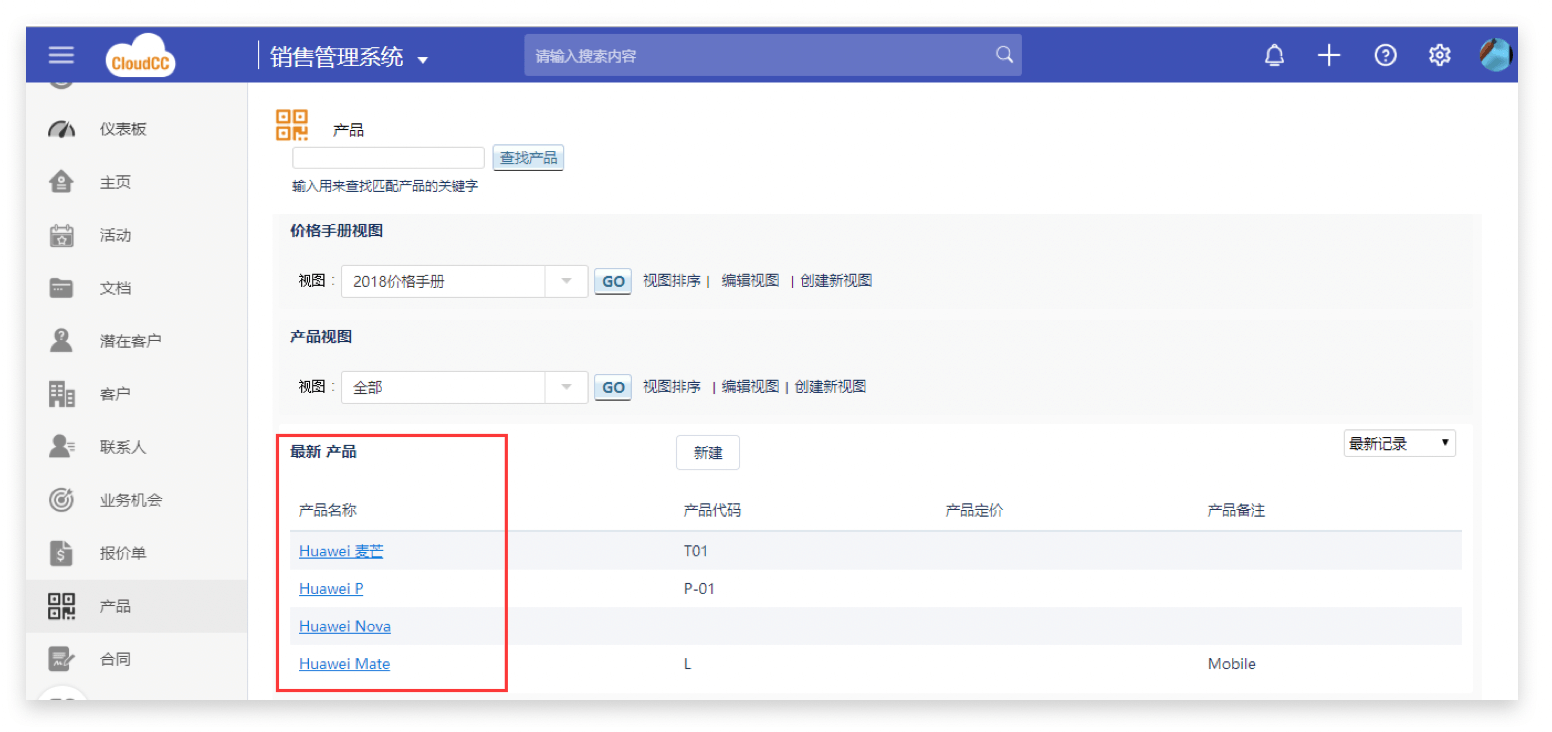Click GO next to the 2018价格手册 view
This screenshot has width=1552, height=732.
613,282
